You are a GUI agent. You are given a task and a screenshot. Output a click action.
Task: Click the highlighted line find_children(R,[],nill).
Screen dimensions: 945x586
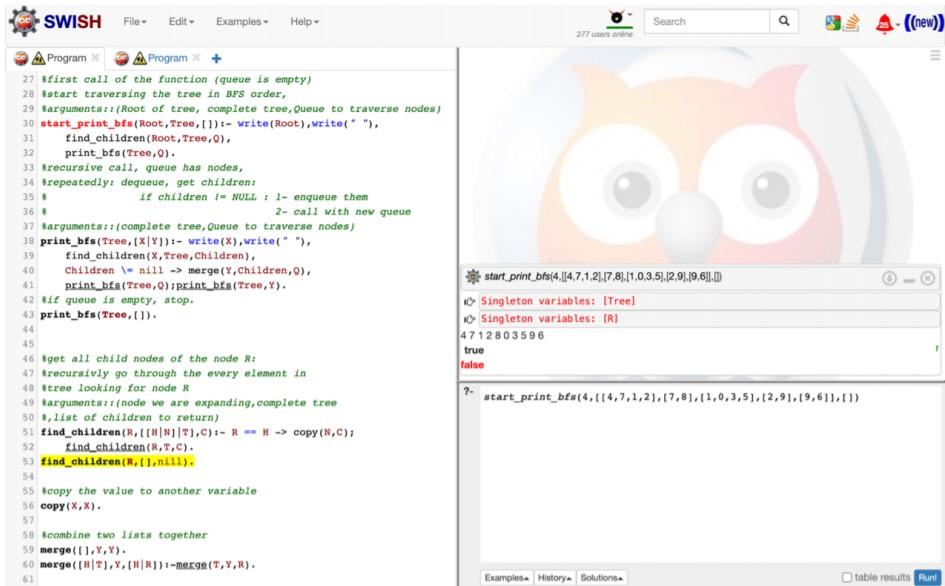coord(118,462)
